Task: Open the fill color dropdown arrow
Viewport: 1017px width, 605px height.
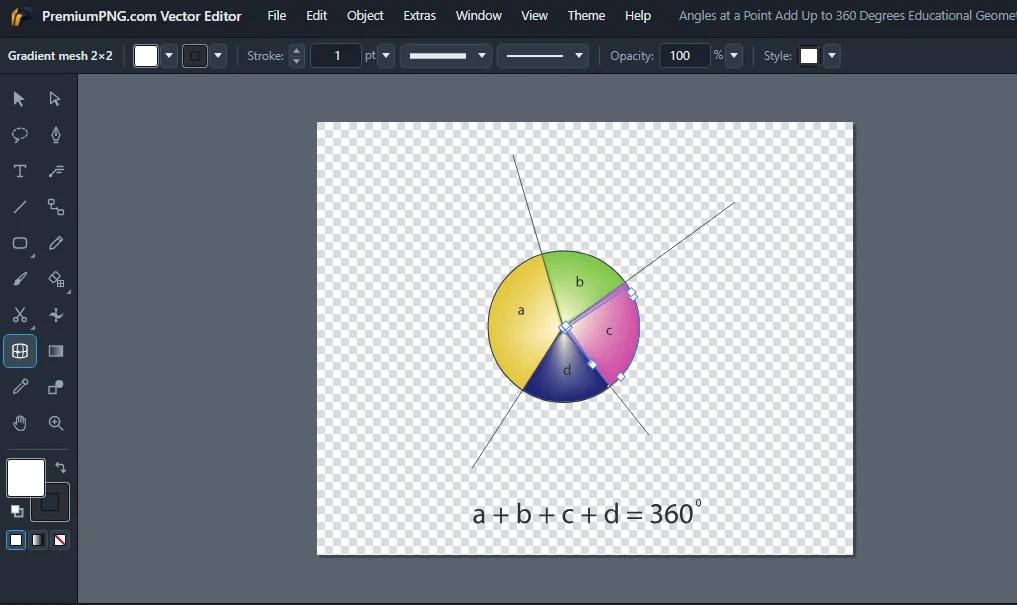Action: coord(169,56)
